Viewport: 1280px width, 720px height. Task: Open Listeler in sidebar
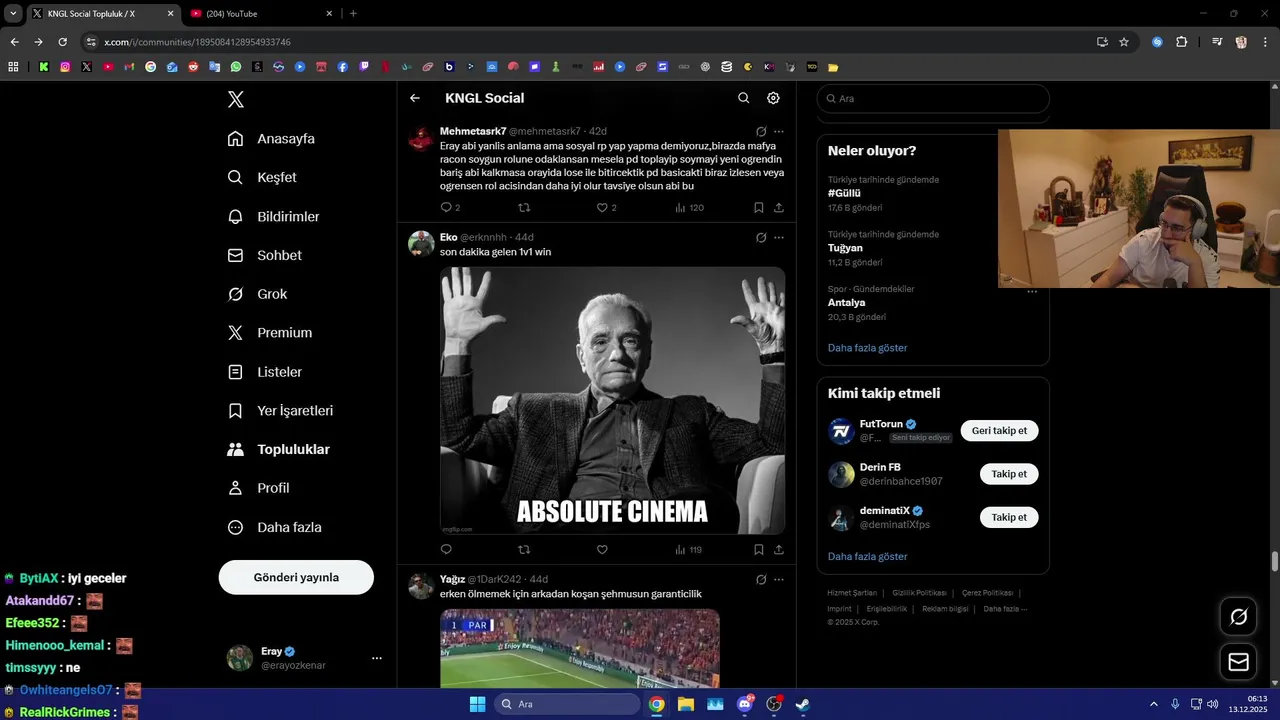coord(264,372)
